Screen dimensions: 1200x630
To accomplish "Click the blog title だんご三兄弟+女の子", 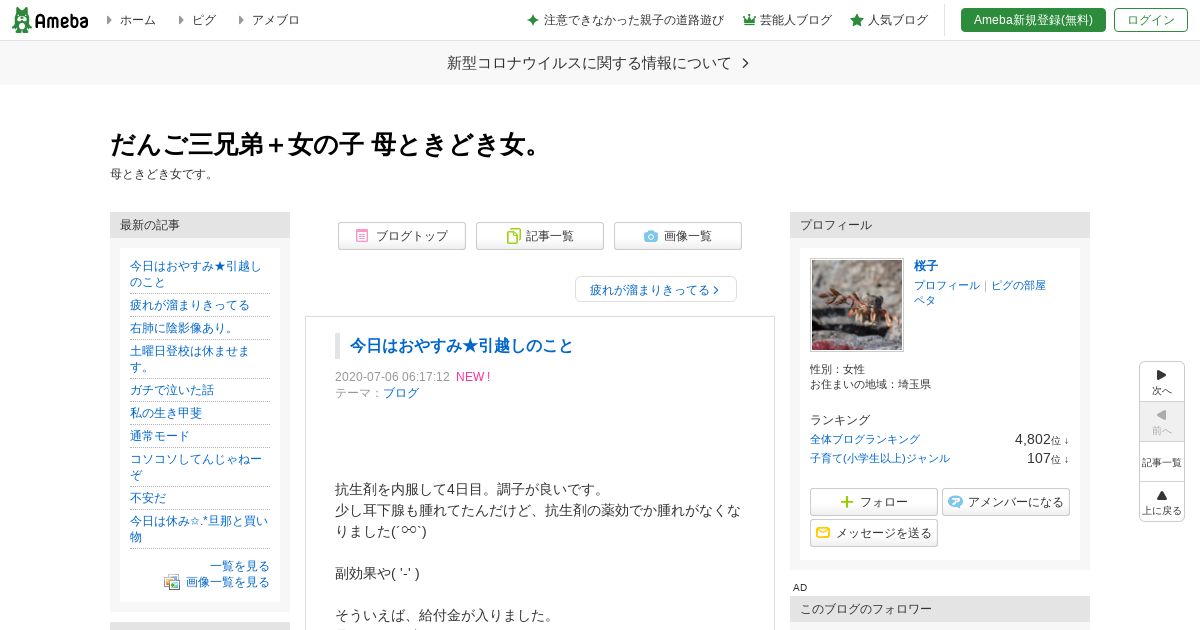I will tap(329, 144).
